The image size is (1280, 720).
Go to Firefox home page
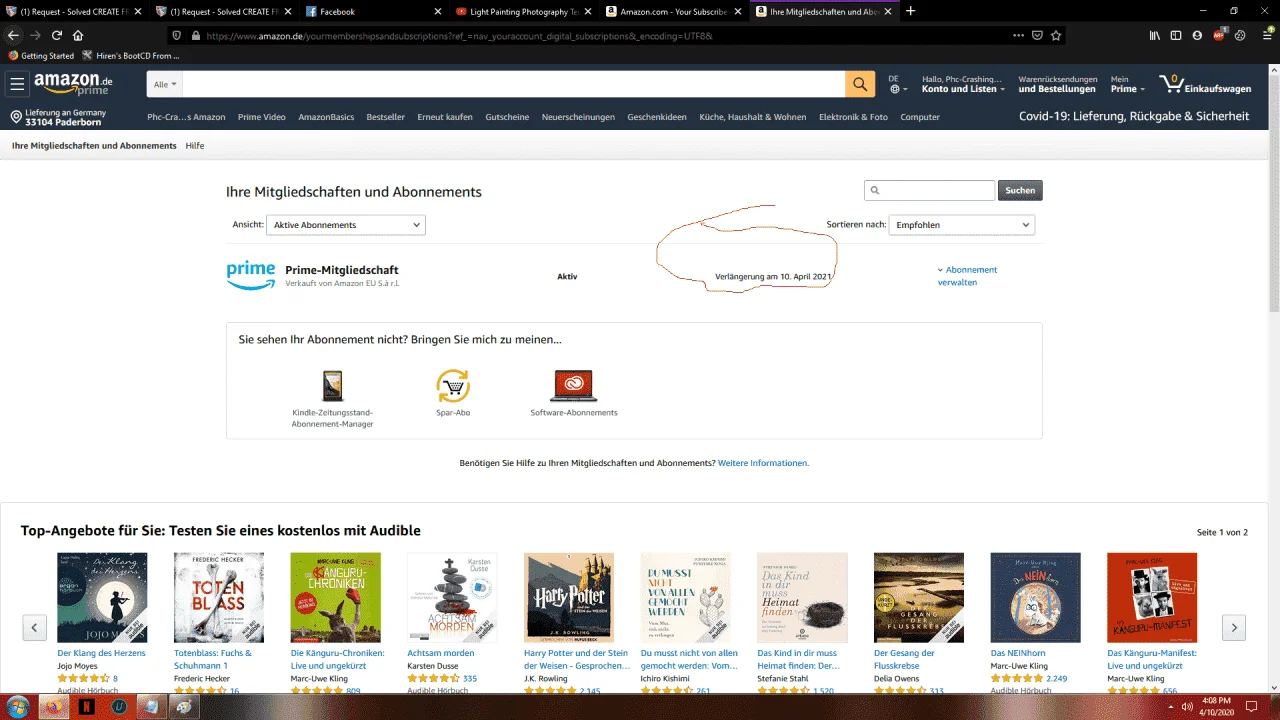78,35
